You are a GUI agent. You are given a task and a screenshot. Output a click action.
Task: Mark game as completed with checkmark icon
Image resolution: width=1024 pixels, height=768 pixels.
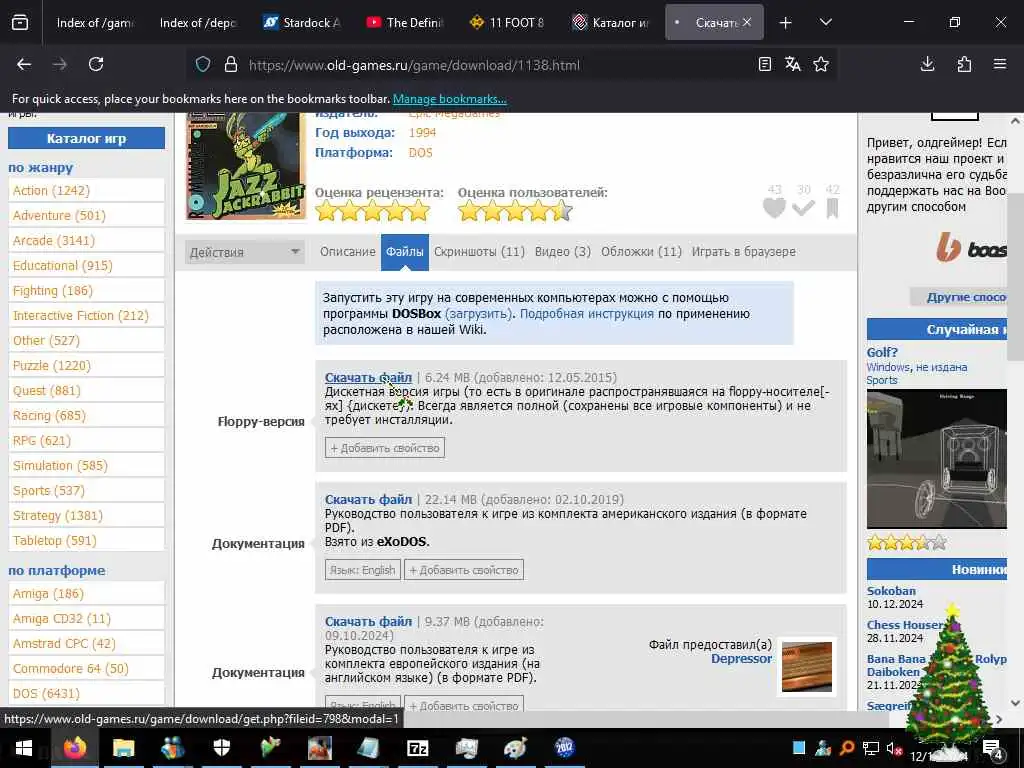[803, 208]
